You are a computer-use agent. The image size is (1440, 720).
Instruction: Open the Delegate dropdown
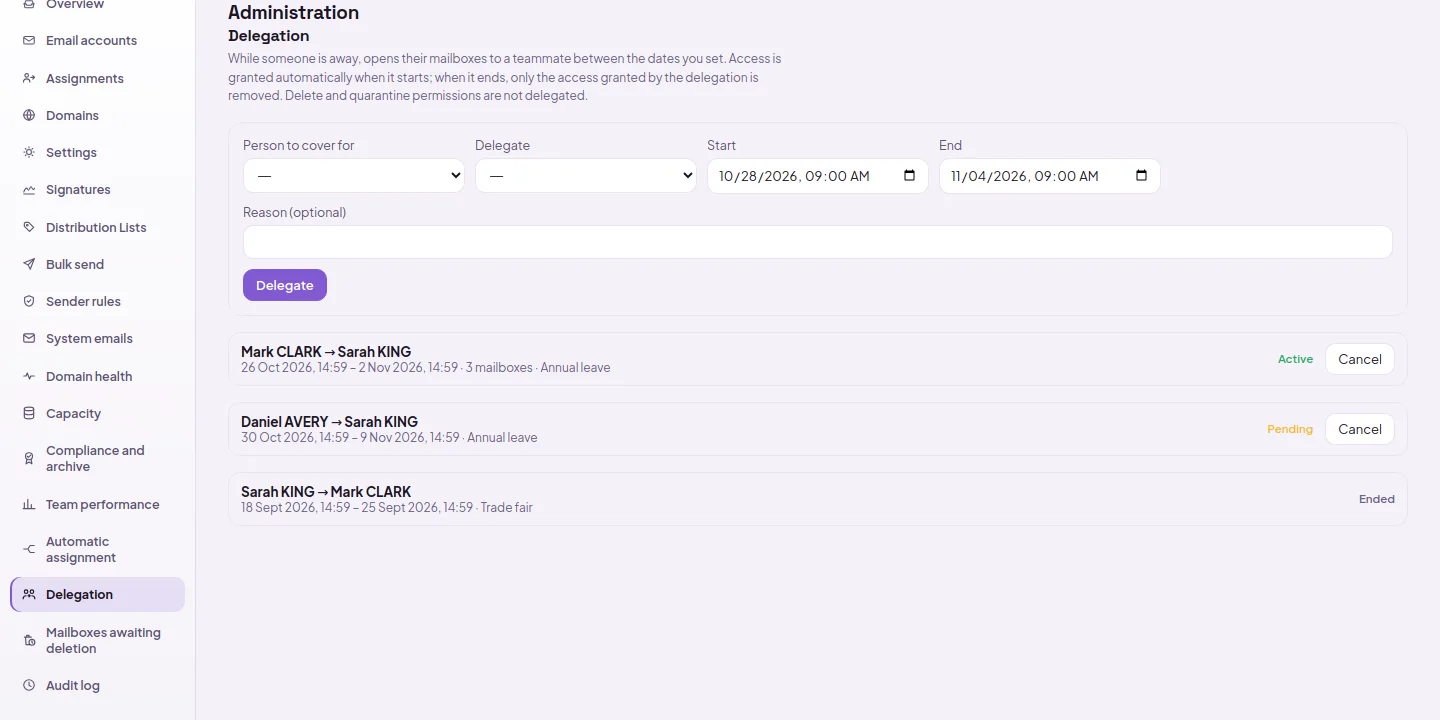pos(586,176)
